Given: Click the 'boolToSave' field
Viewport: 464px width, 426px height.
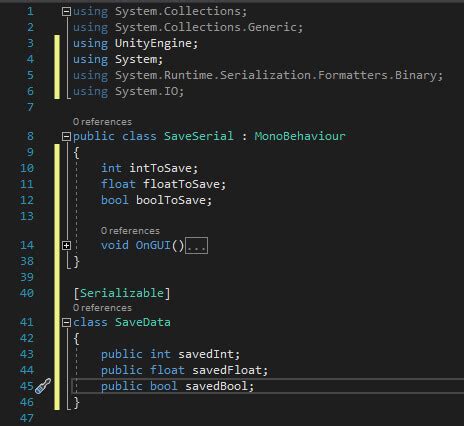Looking at the screenshot, I should coord(171,200).
